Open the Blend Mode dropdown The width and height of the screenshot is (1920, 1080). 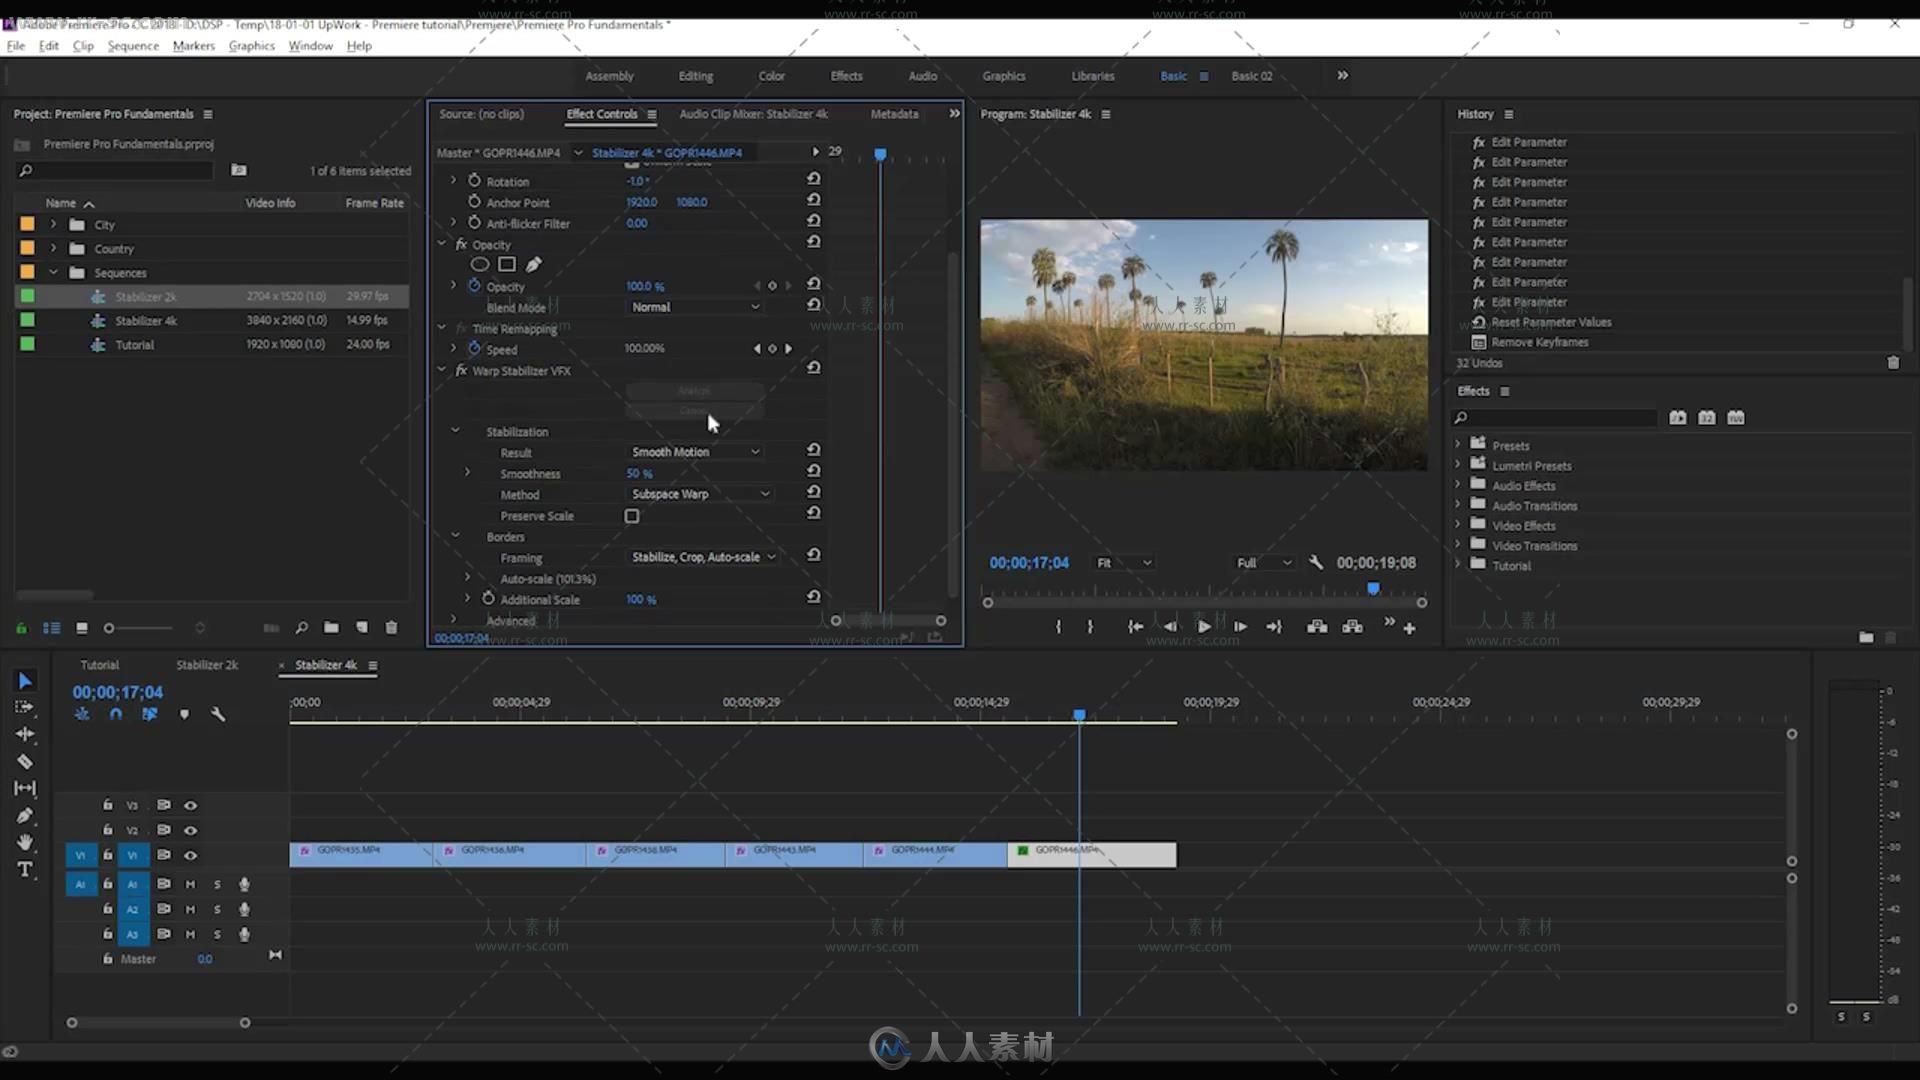[696, 307]
